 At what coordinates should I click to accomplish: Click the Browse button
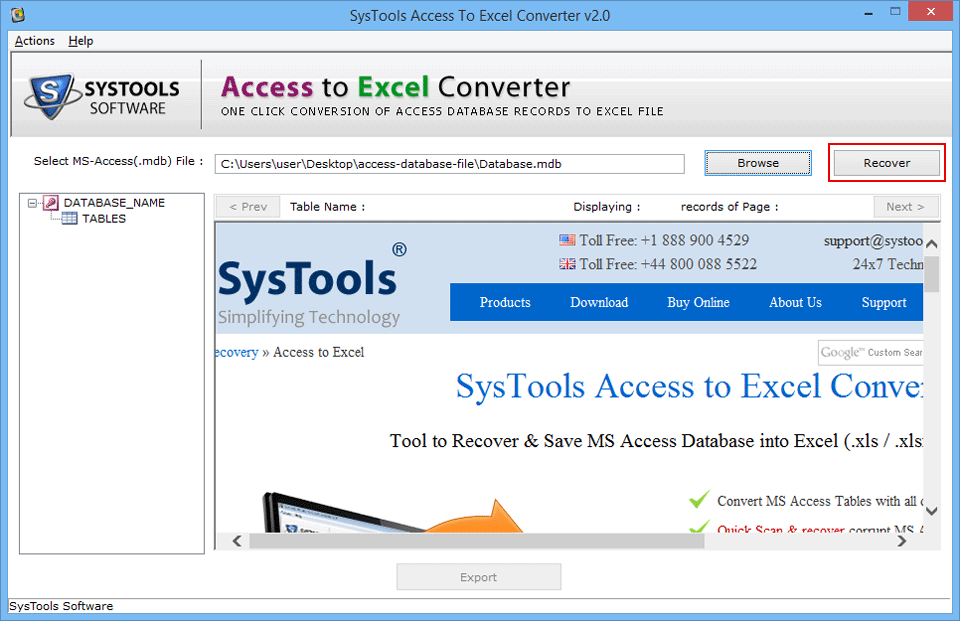[758, 163]
